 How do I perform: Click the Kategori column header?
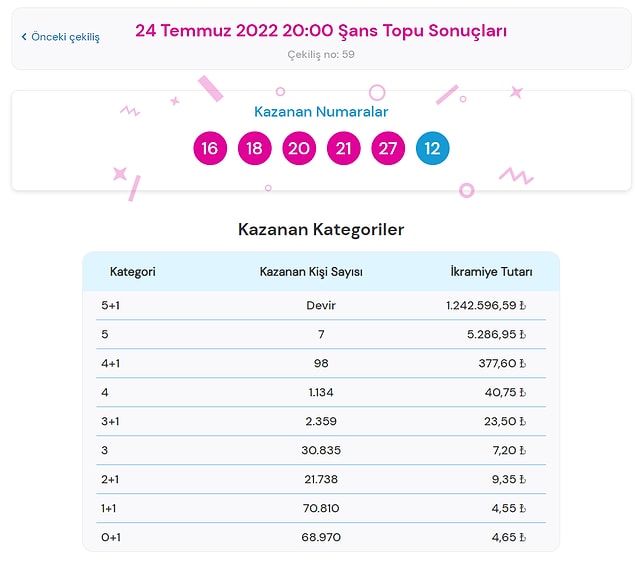[132, 271]
